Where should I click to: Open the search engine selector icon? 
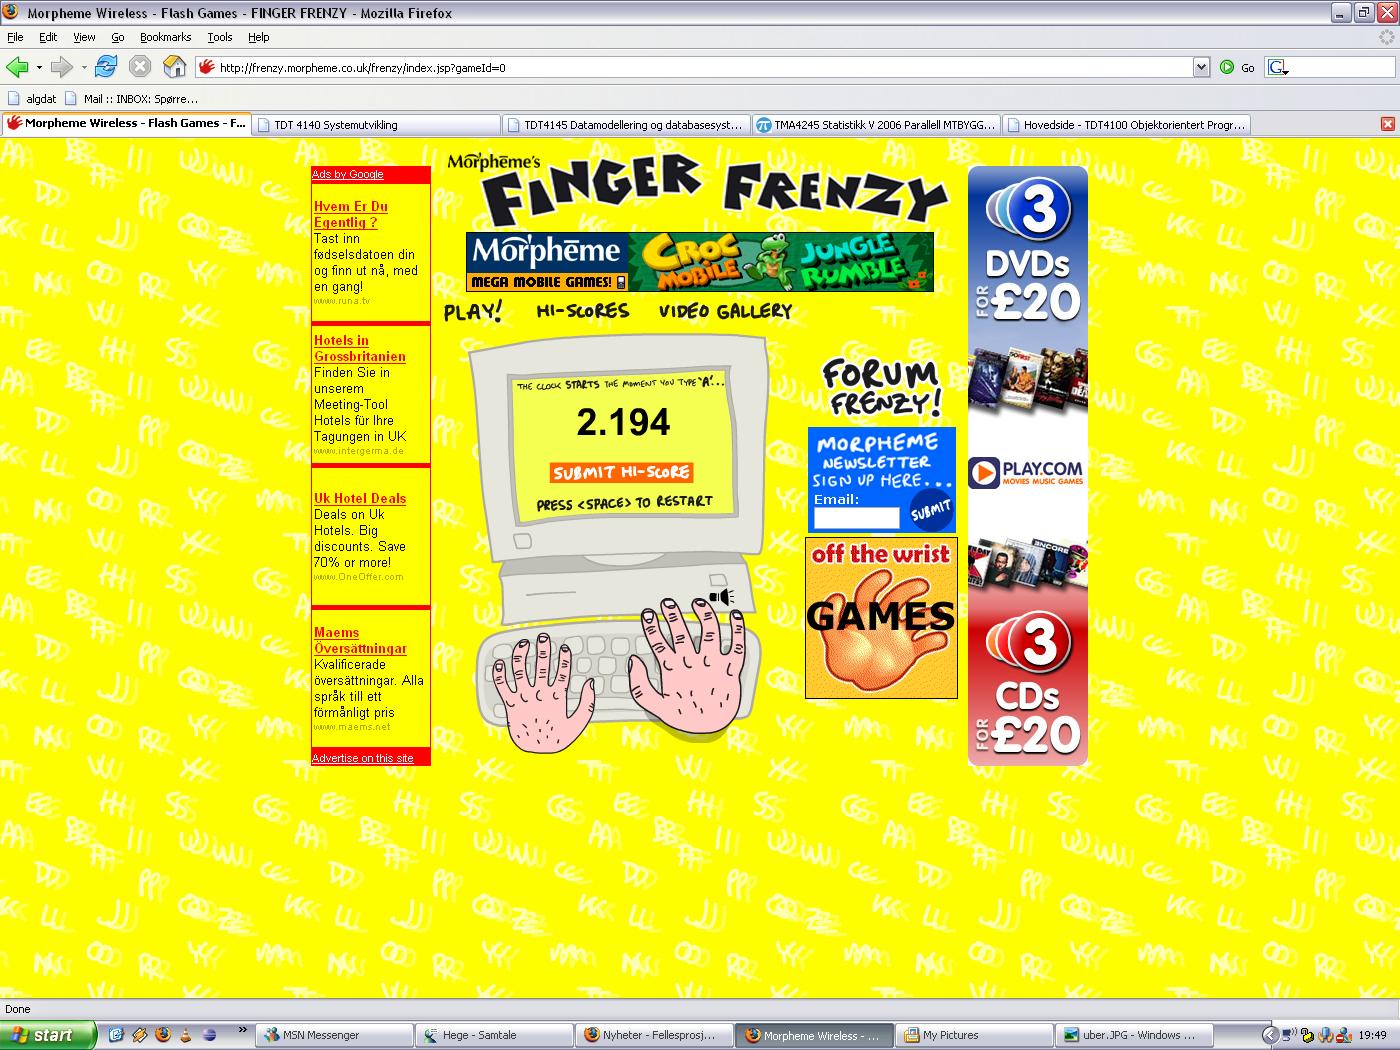tap(1278, 67)
